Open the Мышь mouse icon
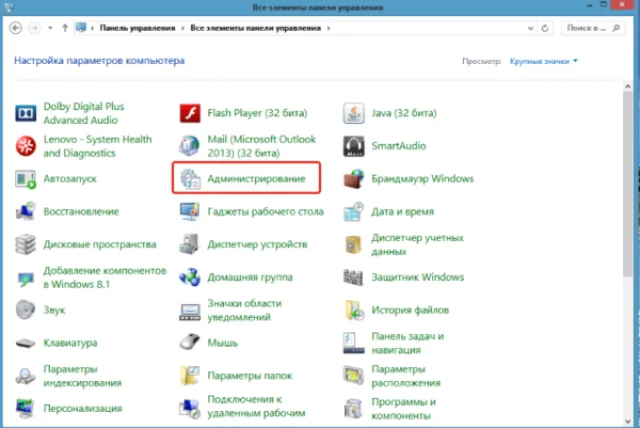This screenshot has height=428, width=640. pyautogui.click(x=190, y=342)
